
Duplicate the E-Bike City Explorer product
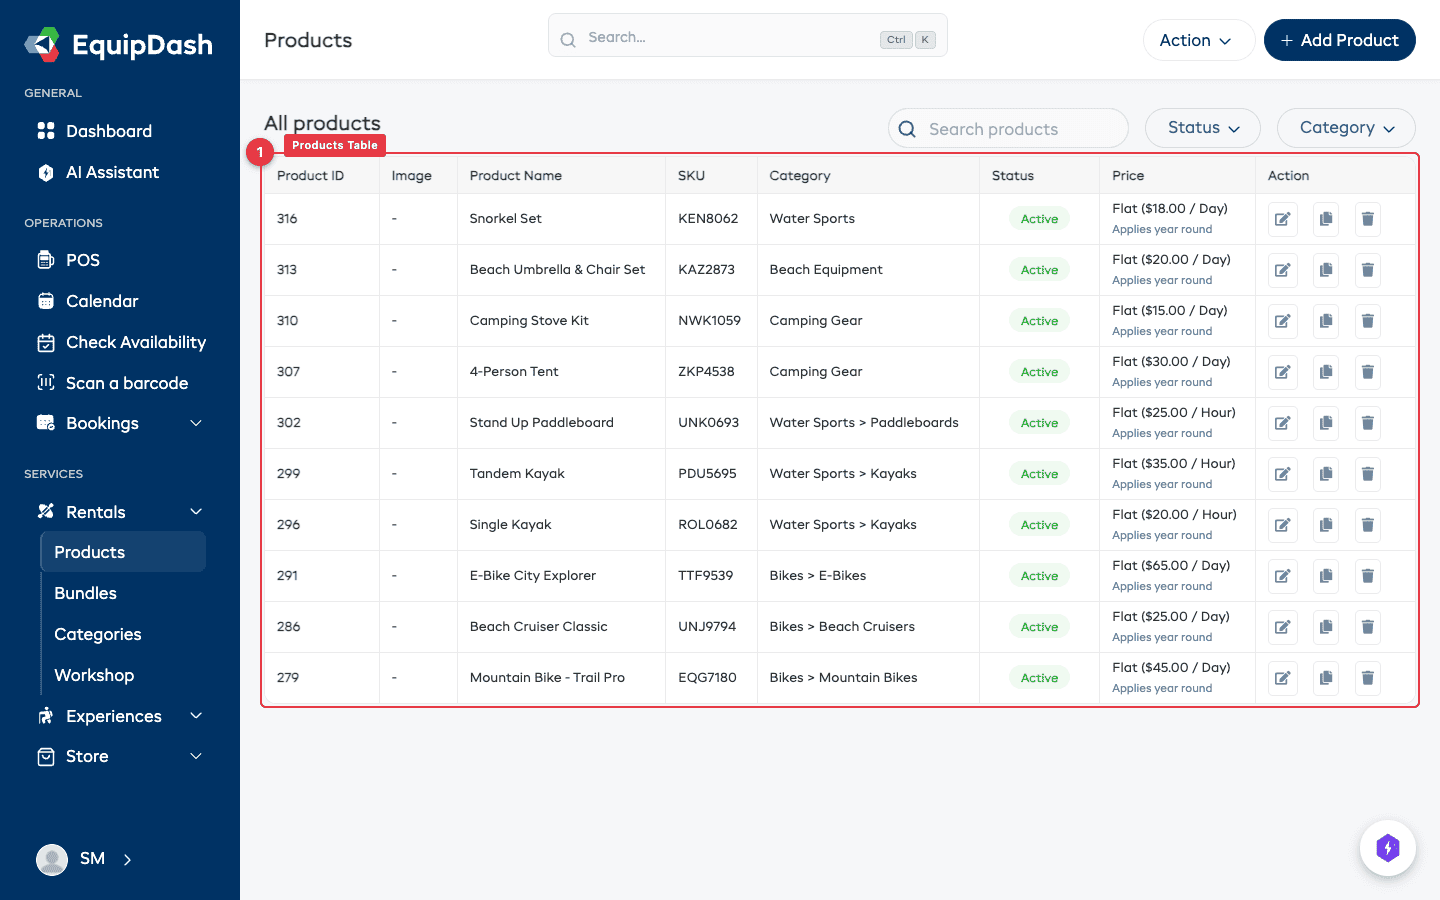coord(1325,576)
